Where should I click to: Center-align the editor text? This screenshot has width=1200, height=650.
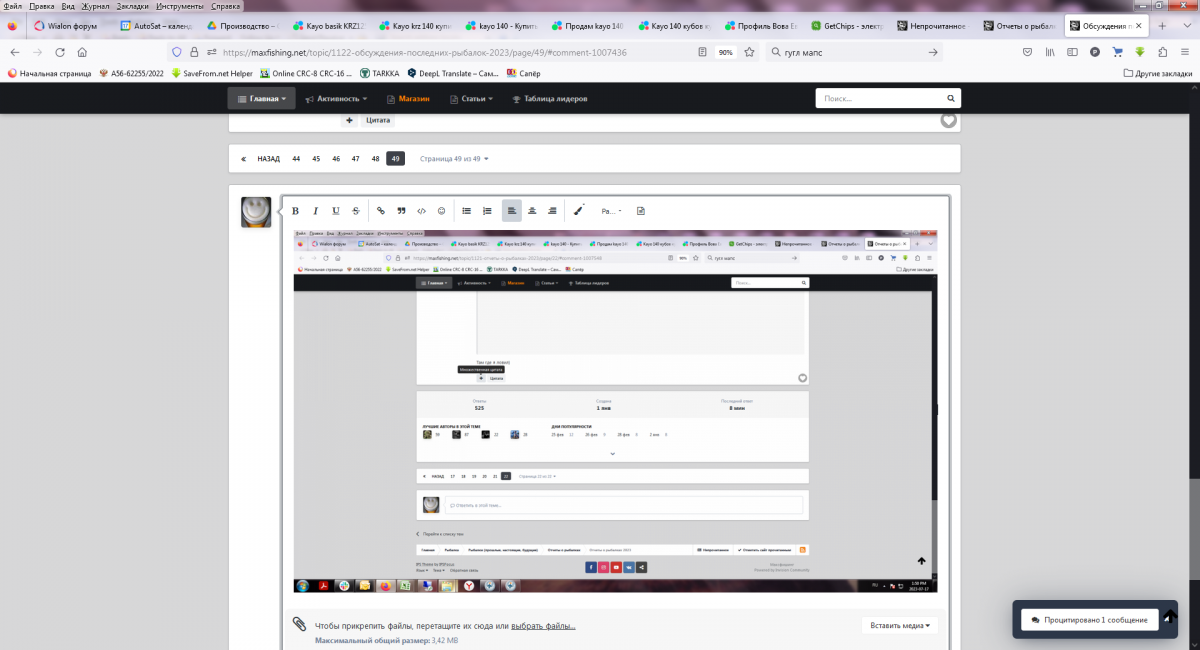(x=532, y=211)
